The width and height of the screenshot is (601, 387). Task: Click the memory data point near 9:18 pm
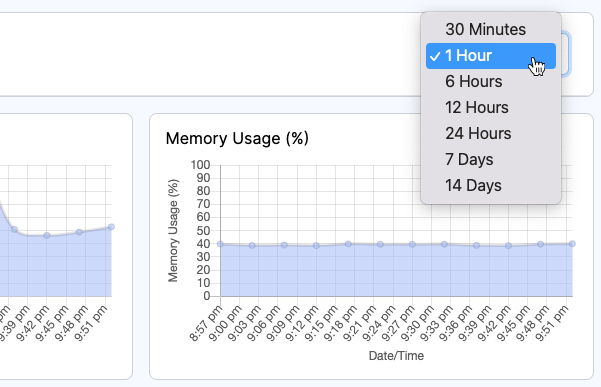point(348,244)
